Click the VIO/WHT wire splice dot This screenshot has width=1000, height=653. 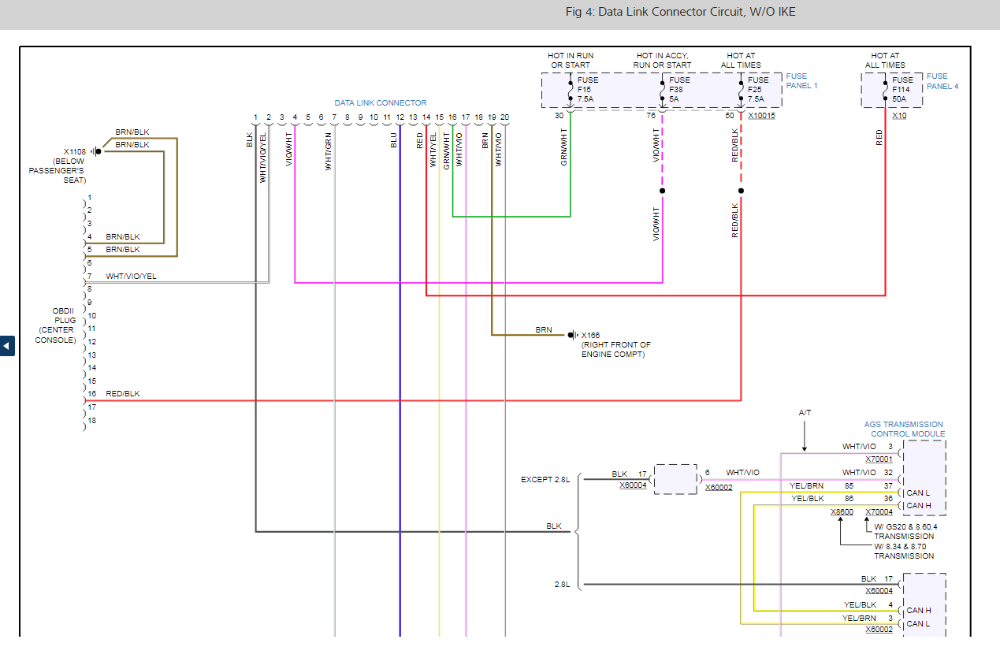click(662, 189)
